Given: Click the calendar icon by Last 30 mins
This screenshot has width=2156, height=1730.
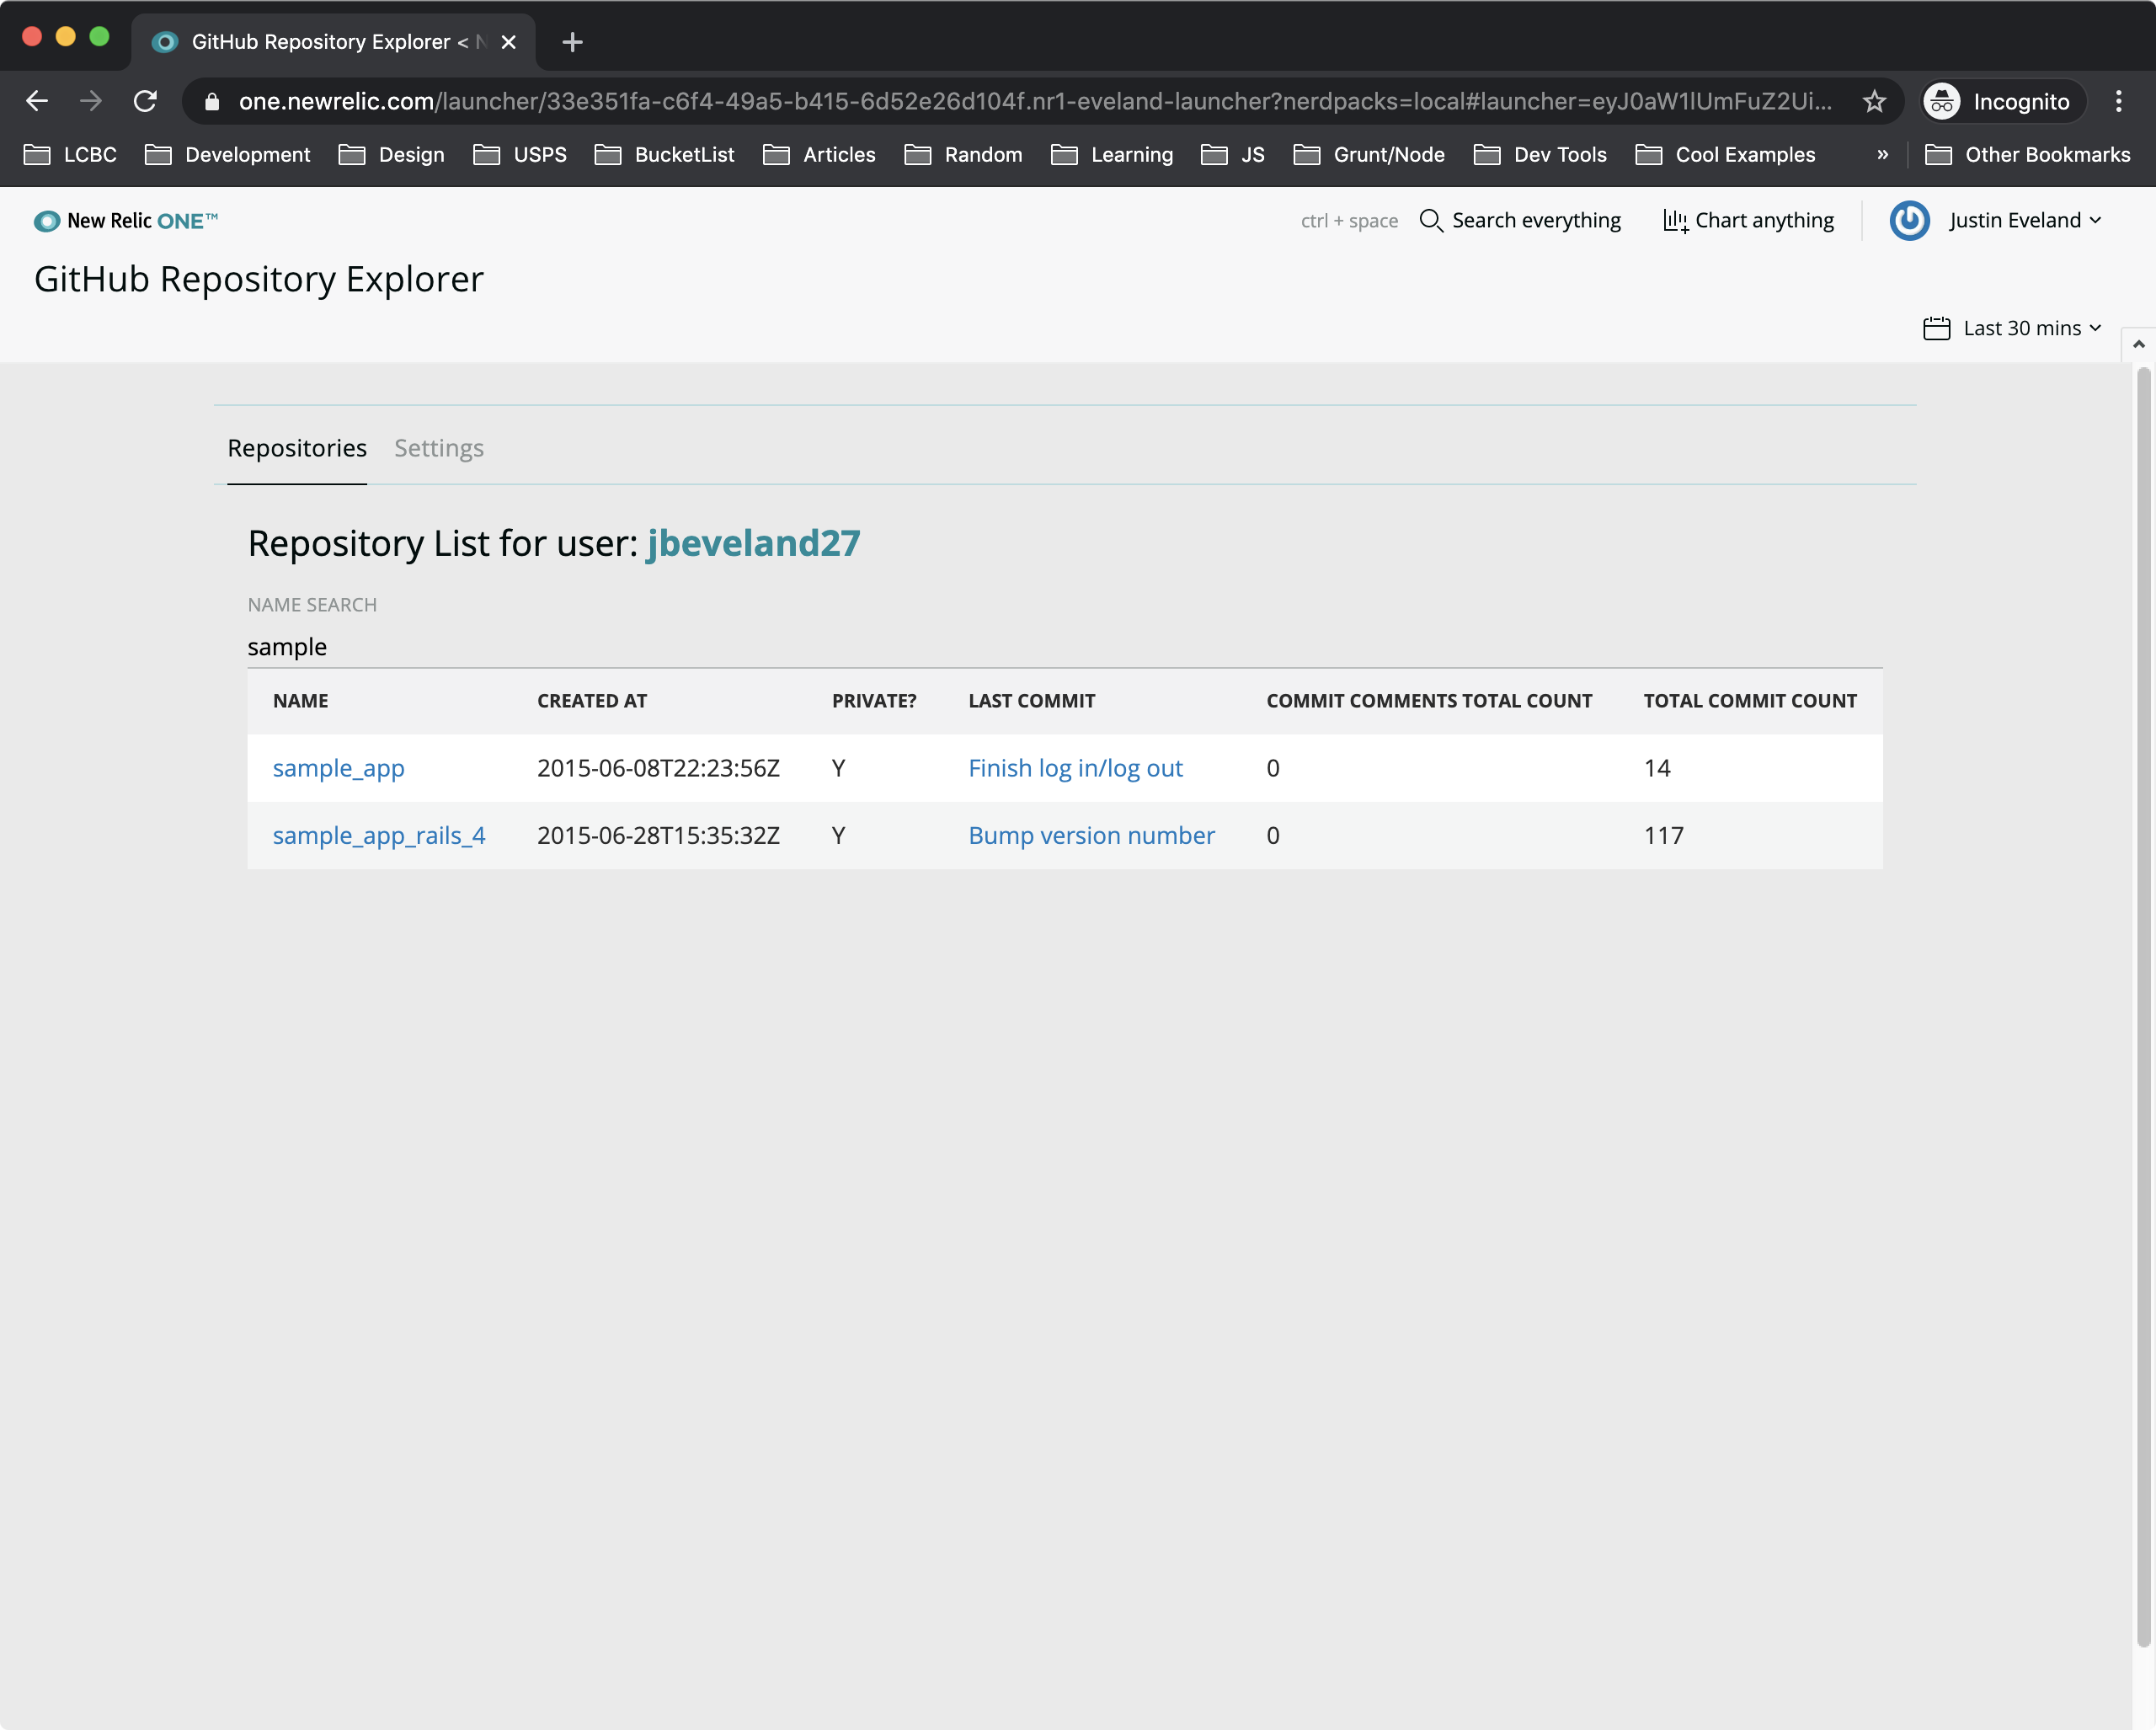Looking at the screenshot, I should click(x=1936, y=328).
